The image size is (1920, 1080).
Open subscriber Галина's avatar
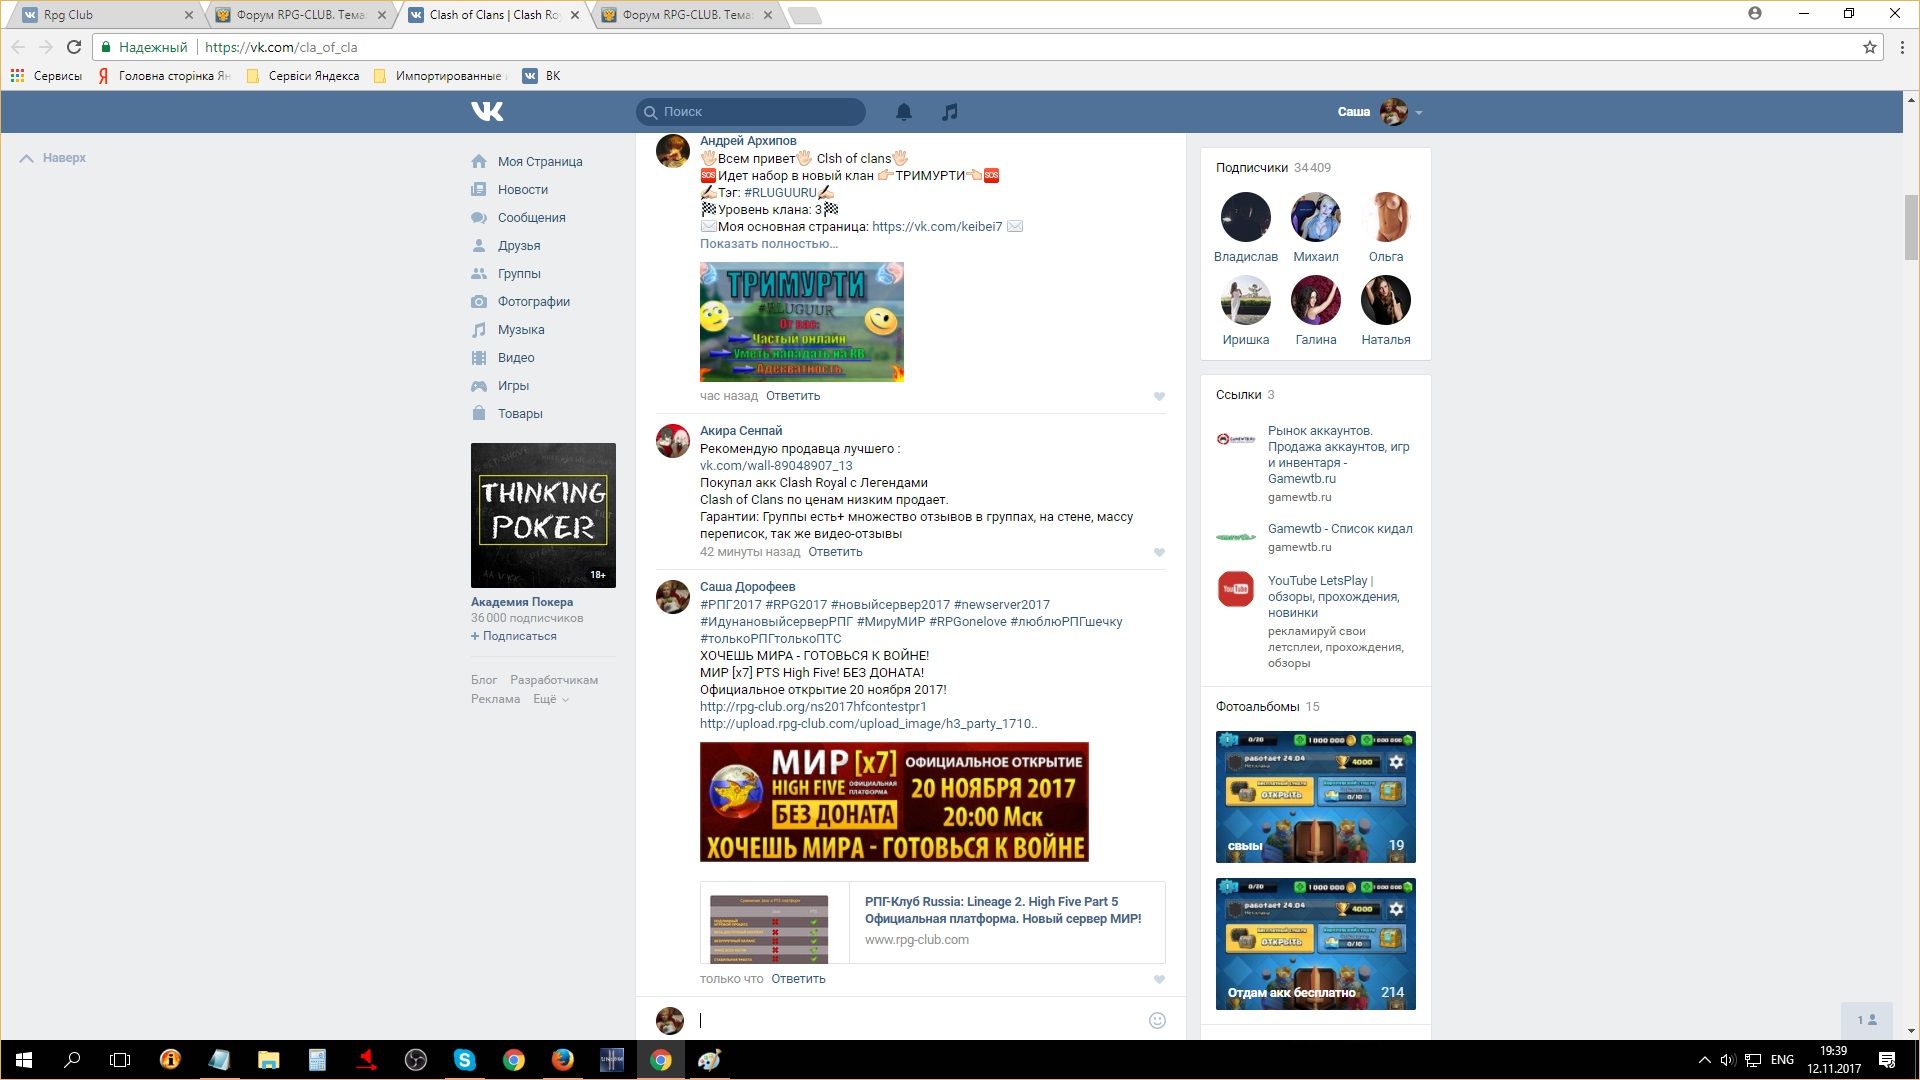[1316, 300]
